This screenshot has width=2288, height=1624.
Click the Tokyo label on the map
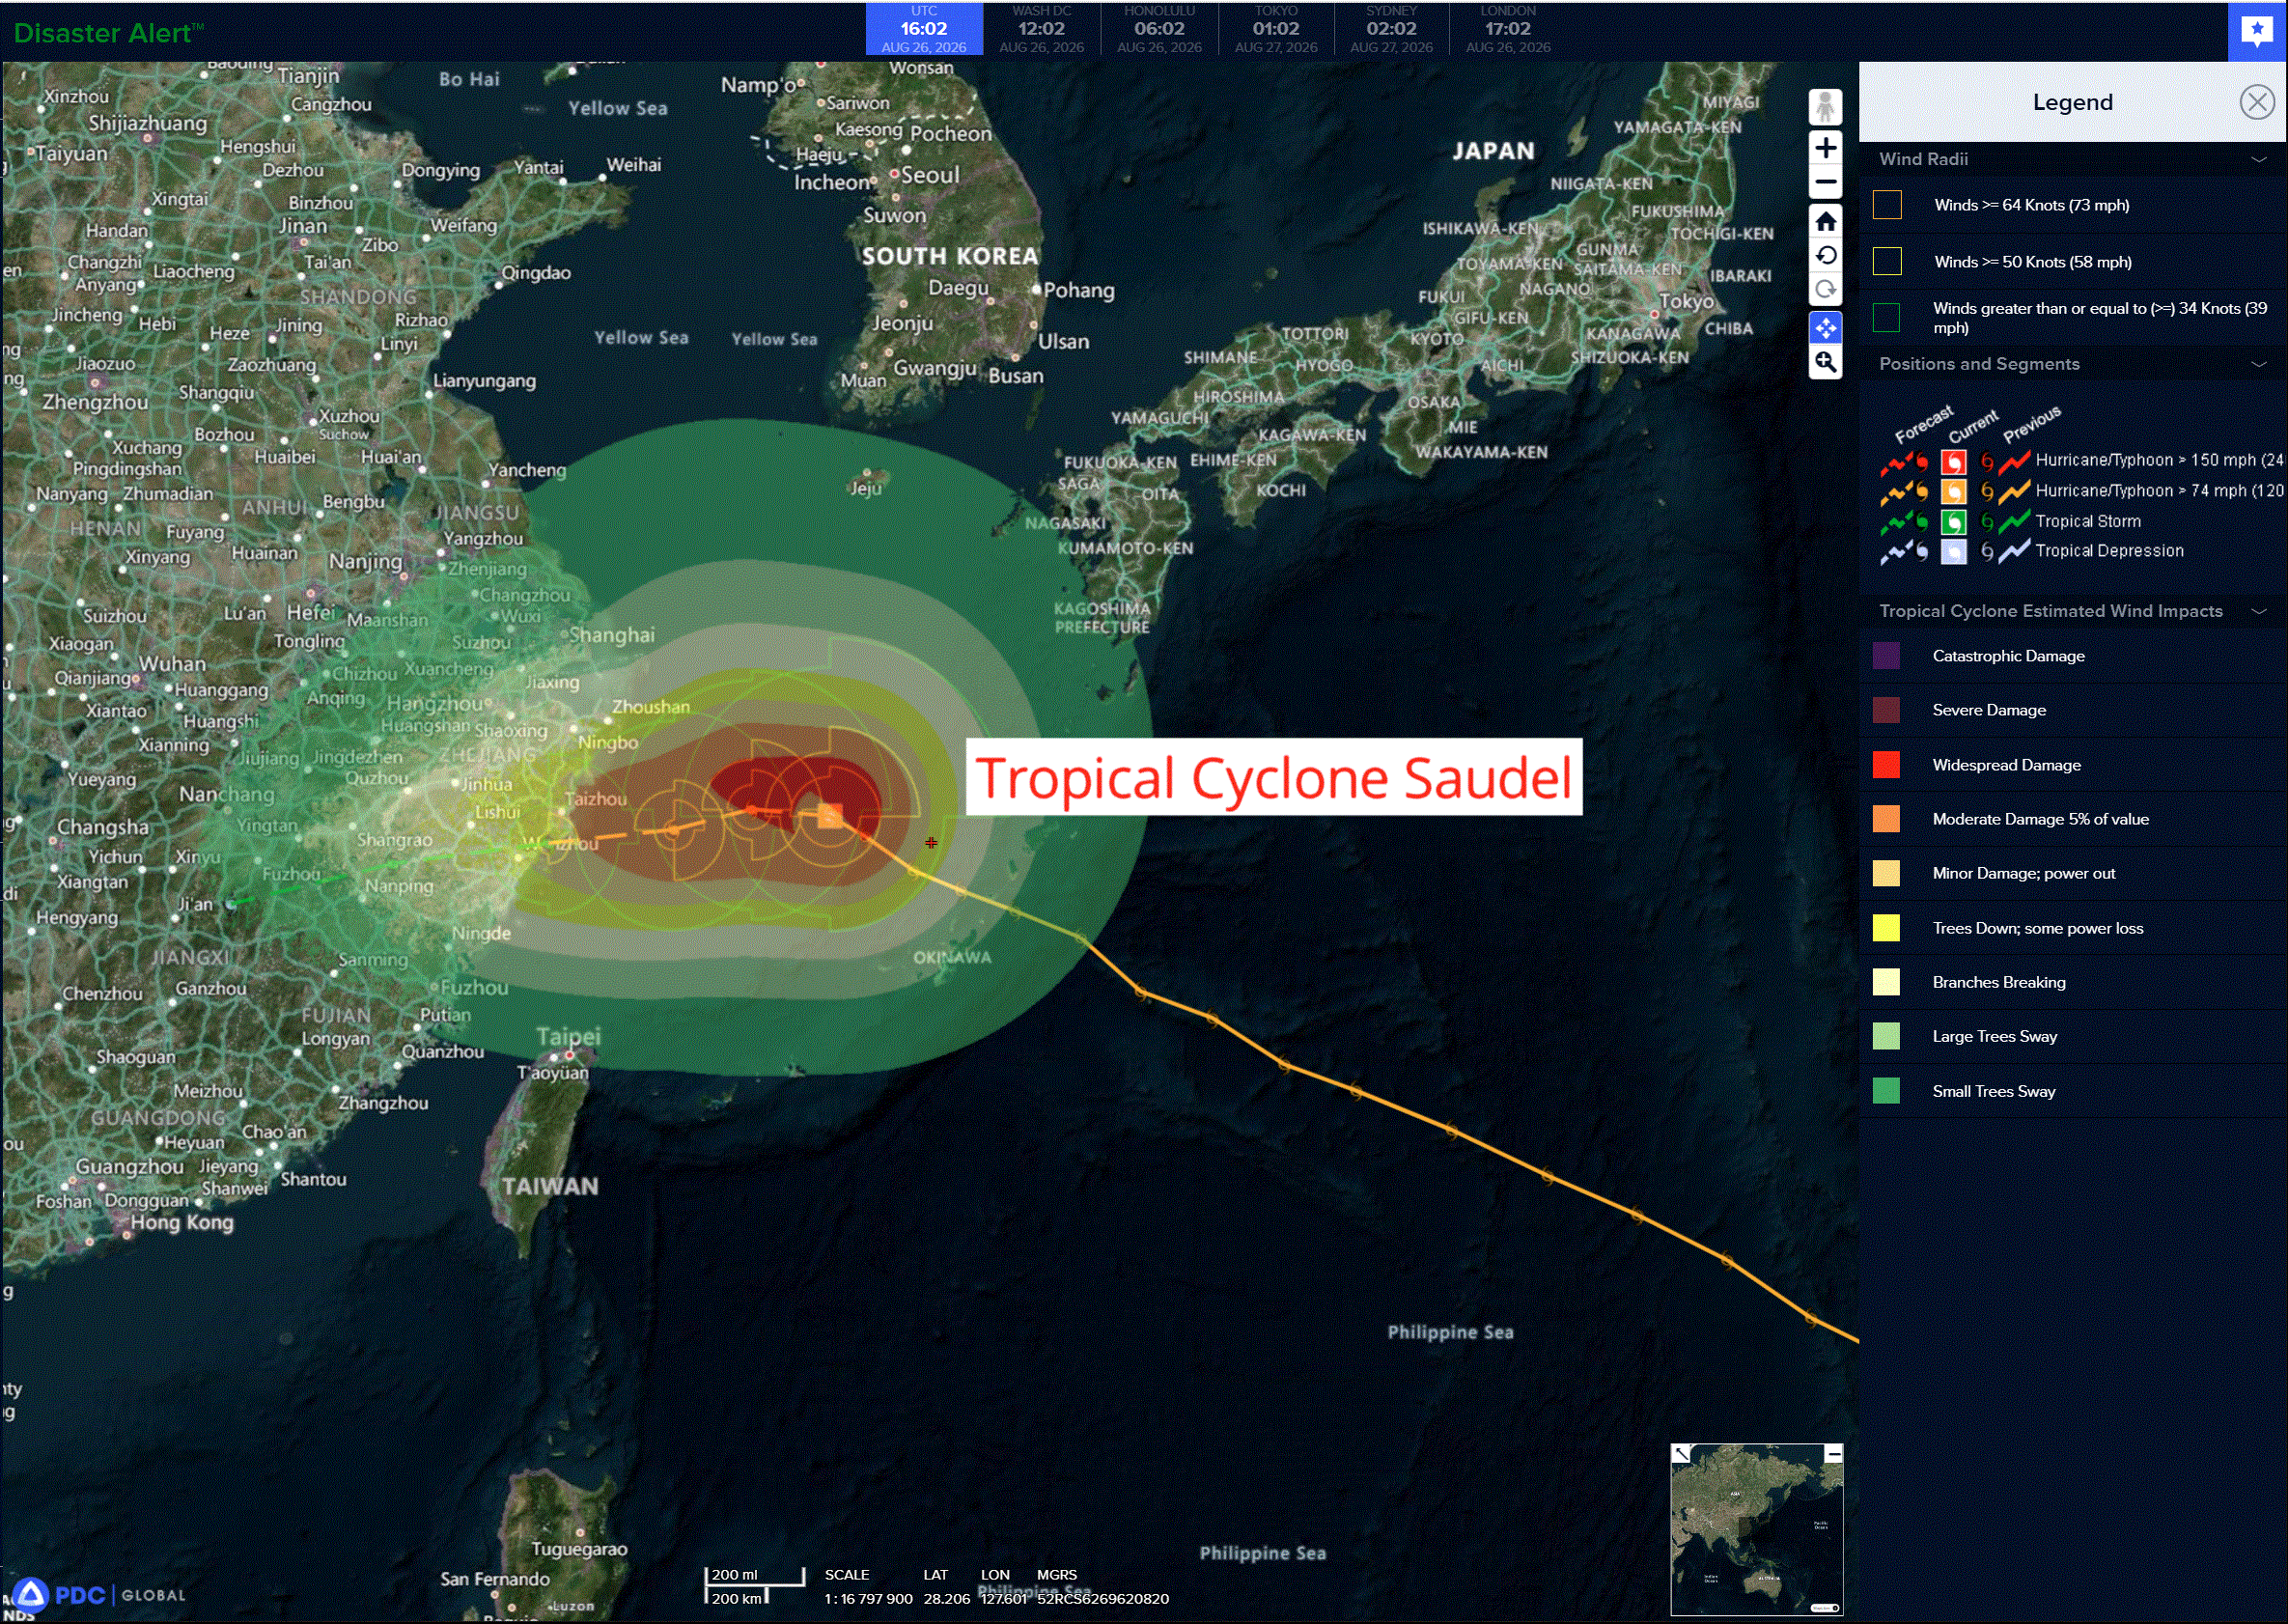[1686, 301]
